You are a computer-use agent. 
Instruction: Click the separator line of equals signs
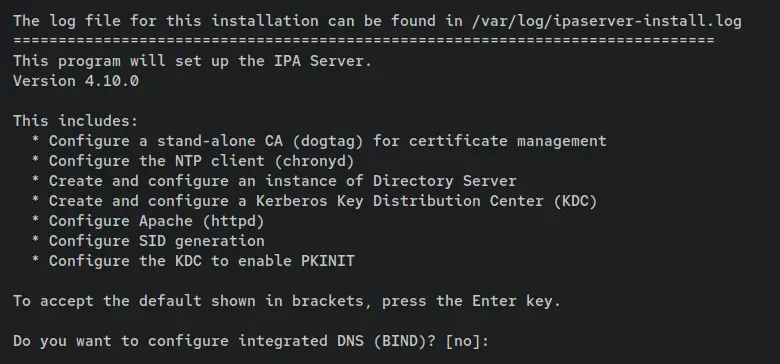[364, 40]
